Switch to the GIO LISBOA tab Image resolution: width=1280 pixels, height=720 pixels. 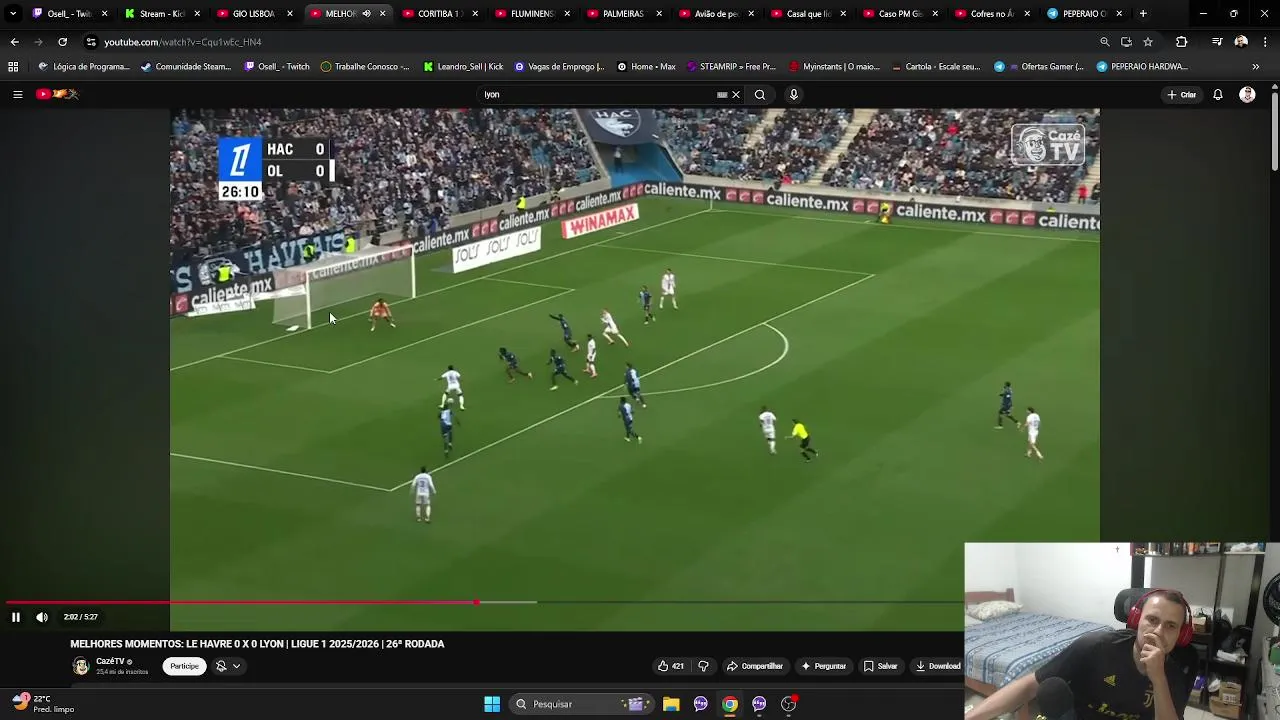click(x=253, y=14)
